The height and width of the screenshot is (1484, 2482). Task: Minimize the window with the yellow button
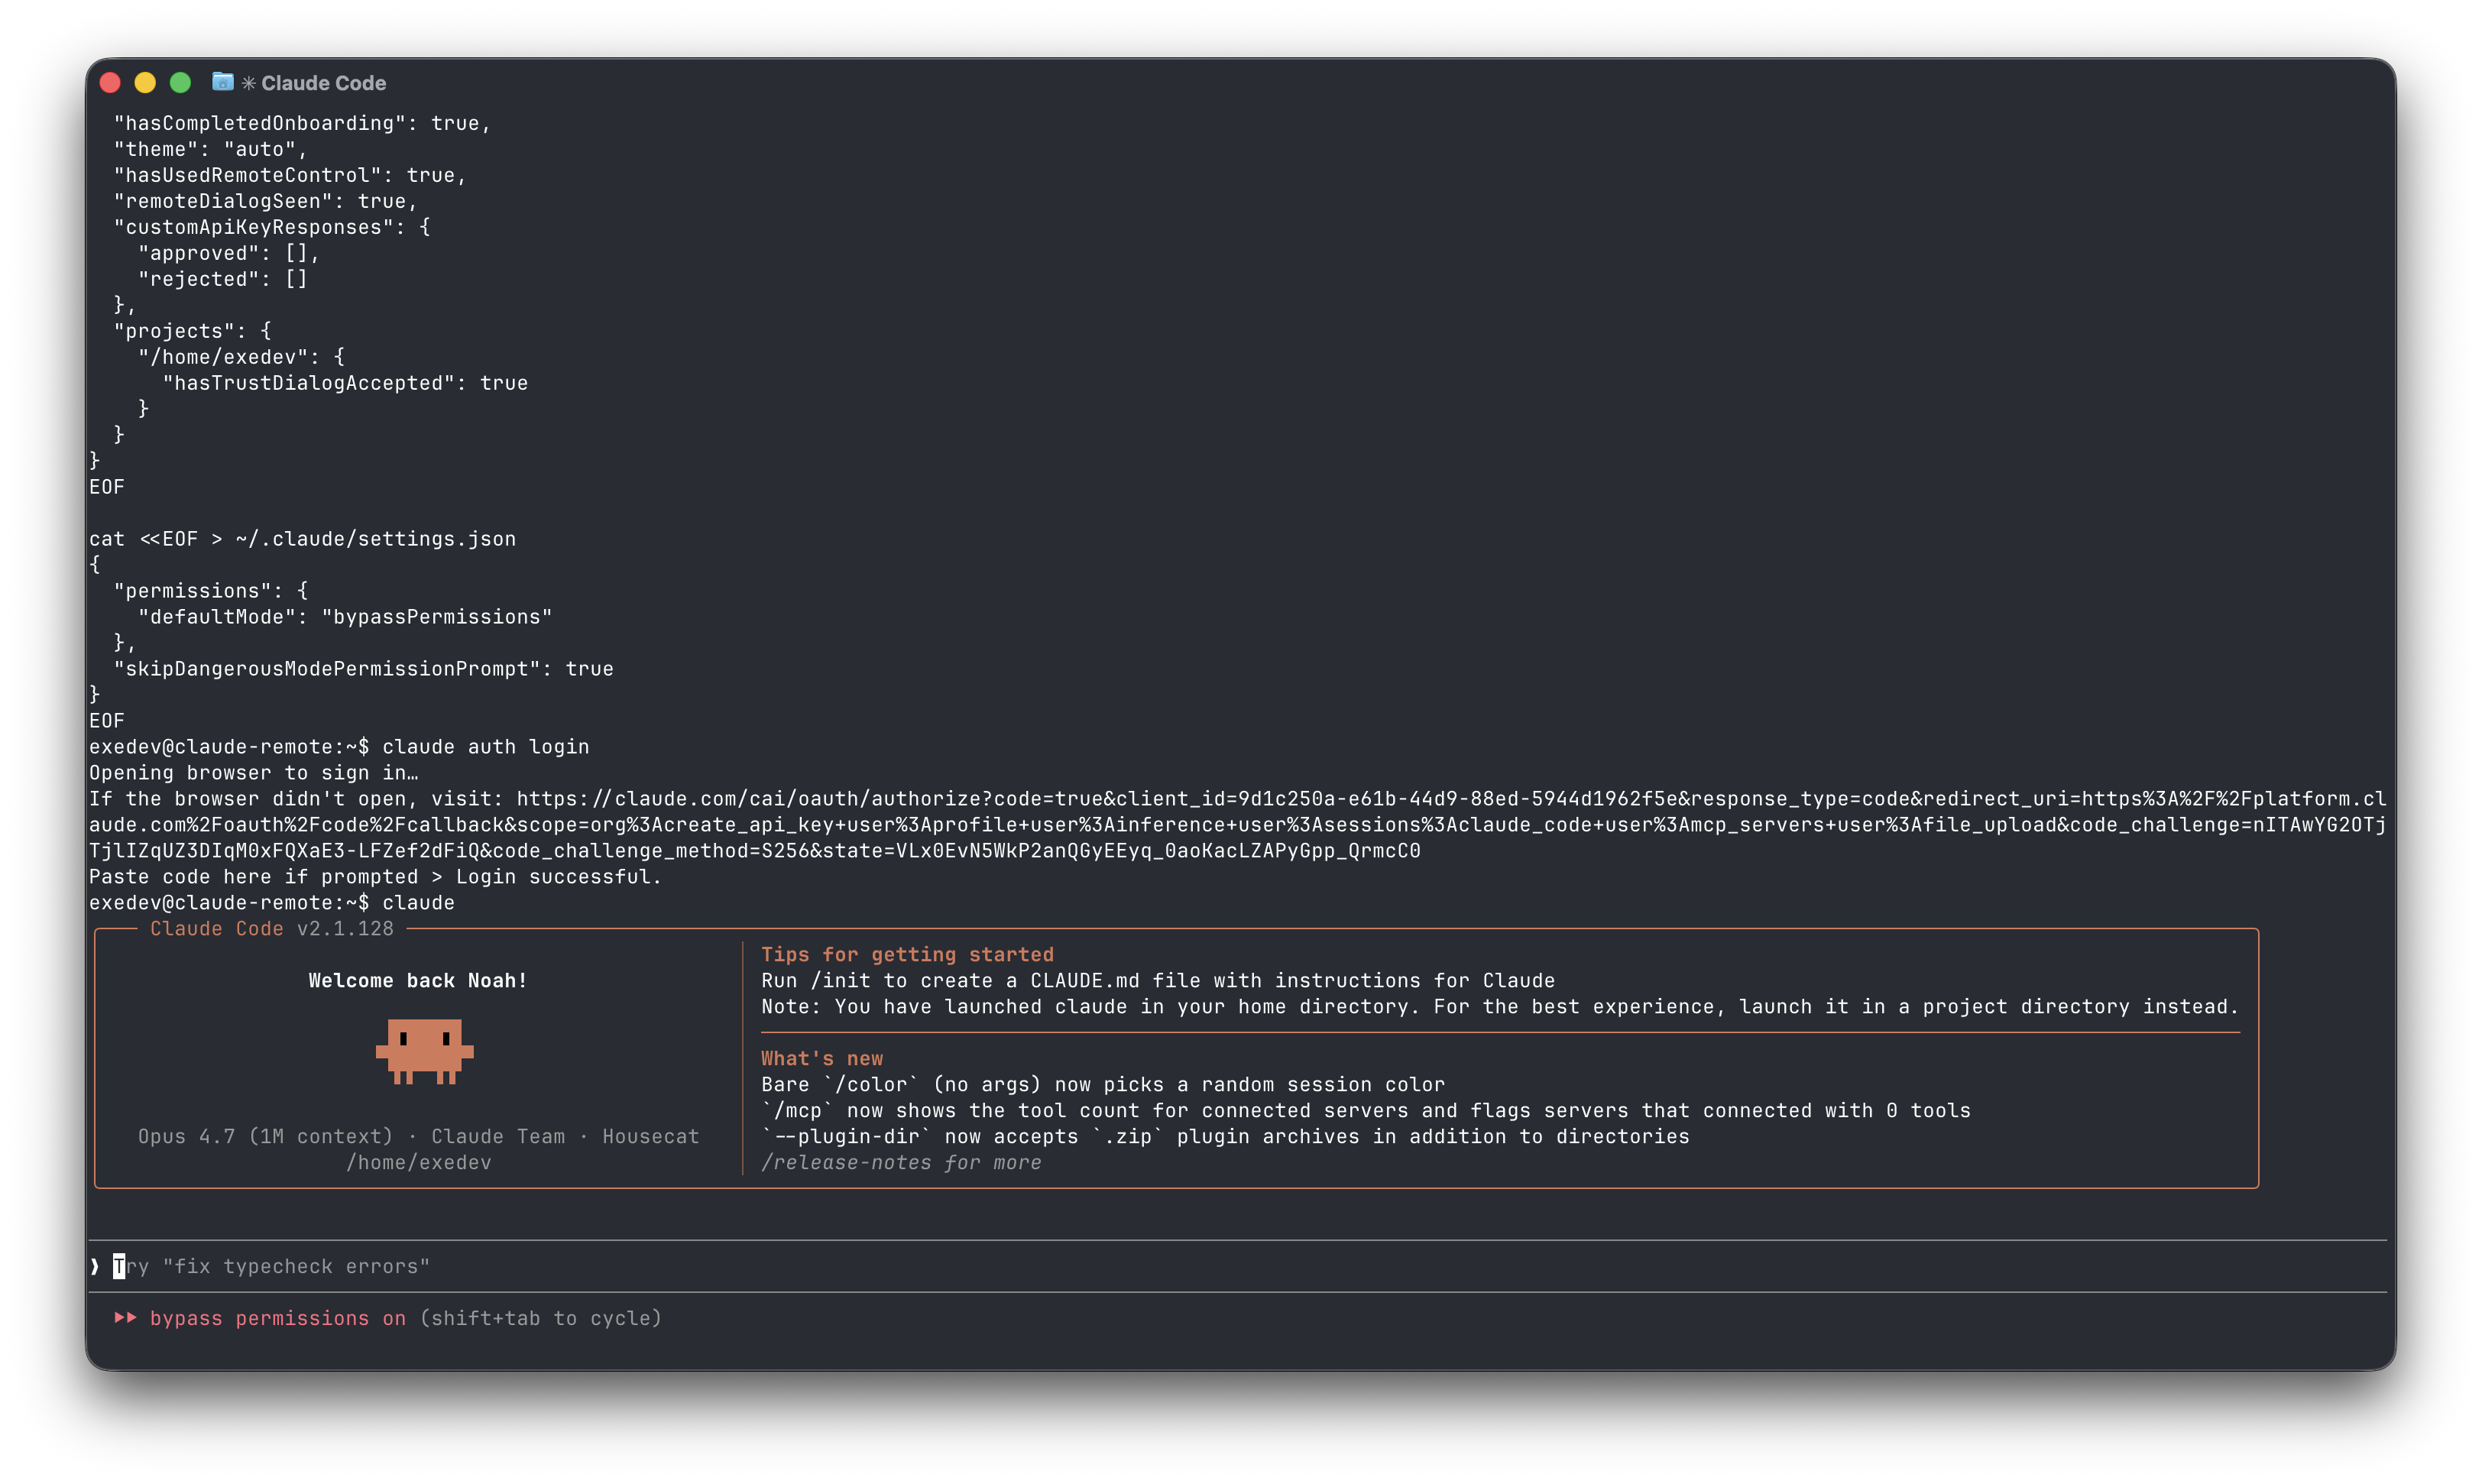pyautogui.click(x=145, y=83)
